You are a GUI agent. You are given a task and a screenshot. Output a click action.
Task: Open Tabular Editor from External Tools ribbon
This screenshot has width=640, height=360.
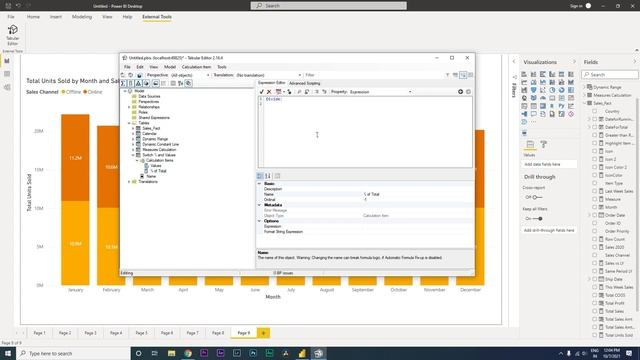pyautogui.click(x=13, y=35)
